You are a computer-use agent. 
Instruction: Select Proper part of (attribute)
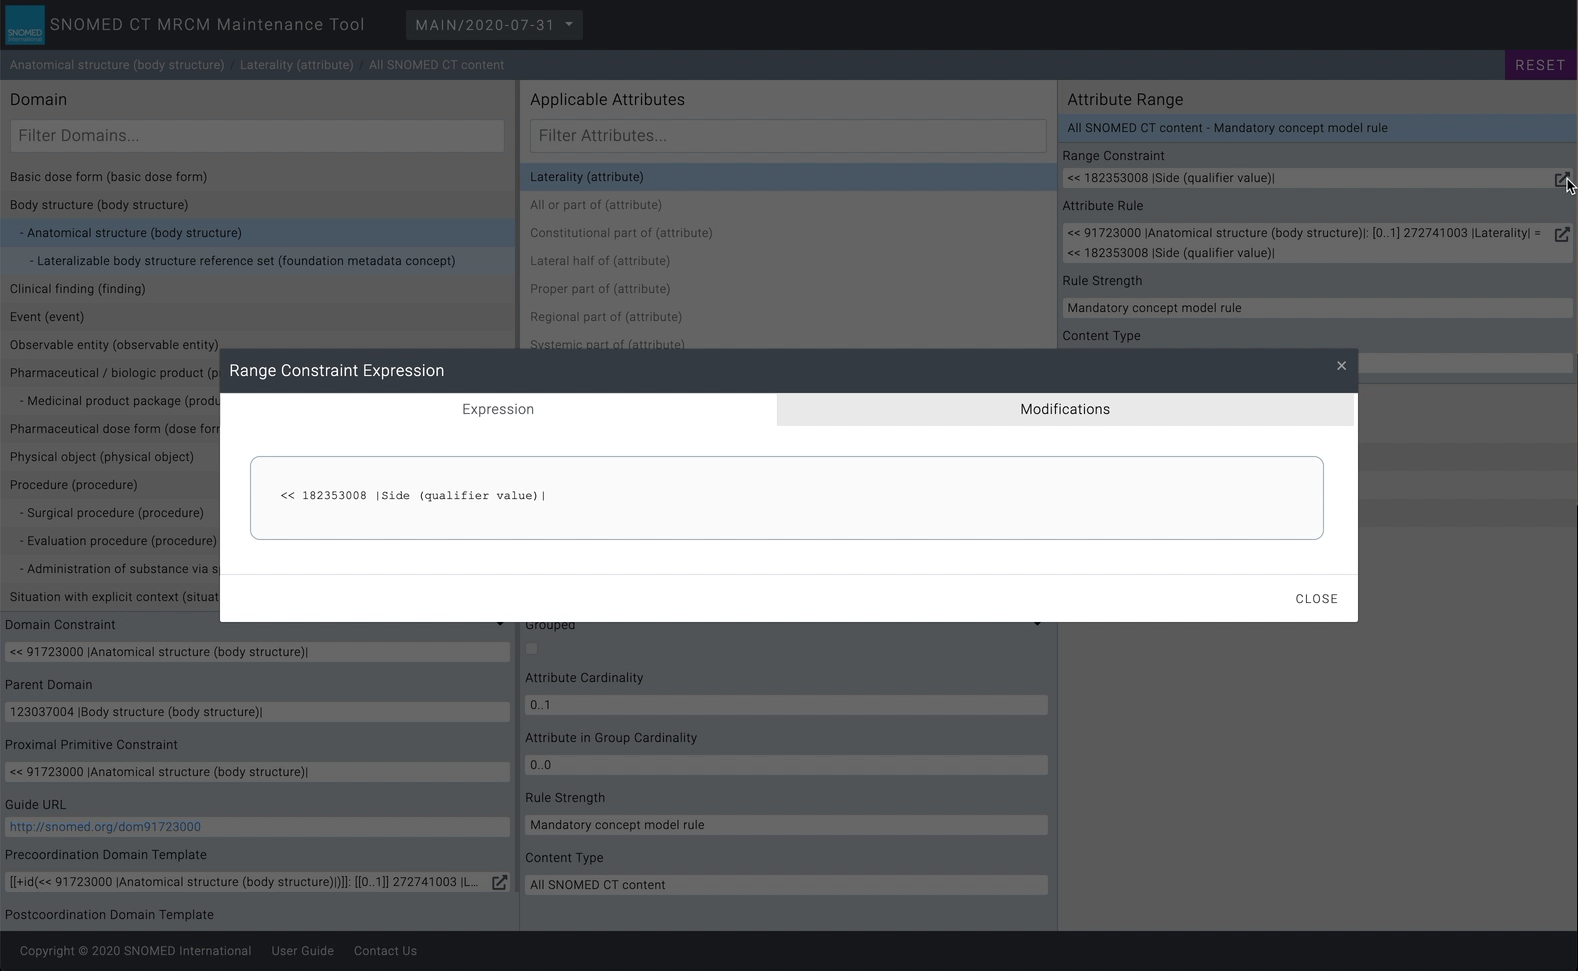pos(788,289)
